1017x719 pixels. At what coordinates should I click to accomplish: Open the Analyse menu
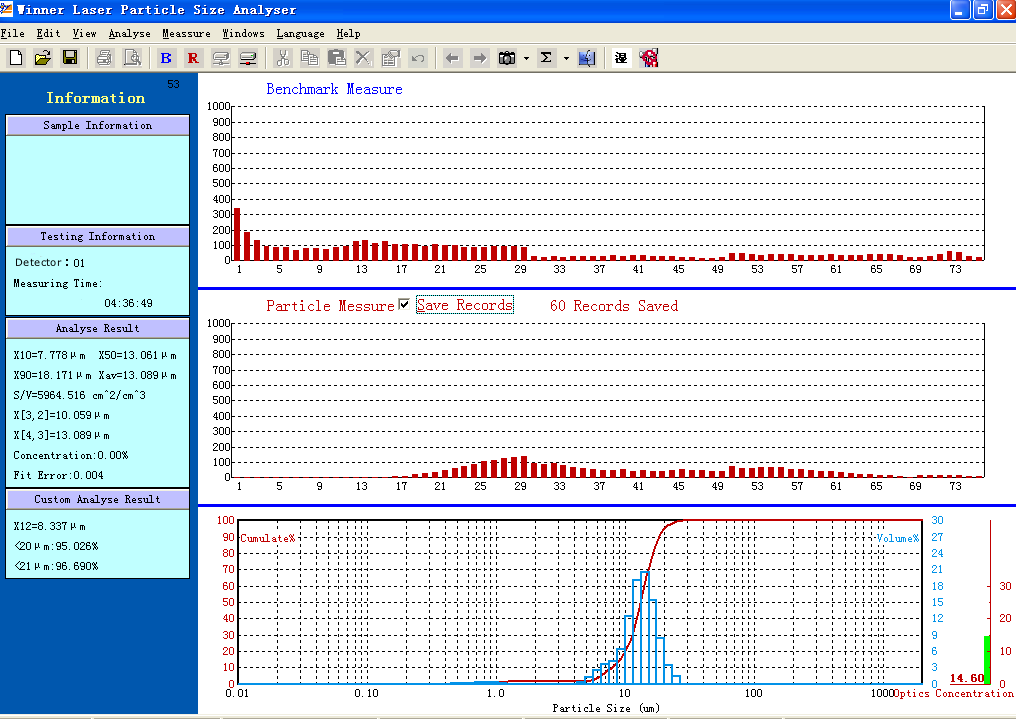coord(129,33)
